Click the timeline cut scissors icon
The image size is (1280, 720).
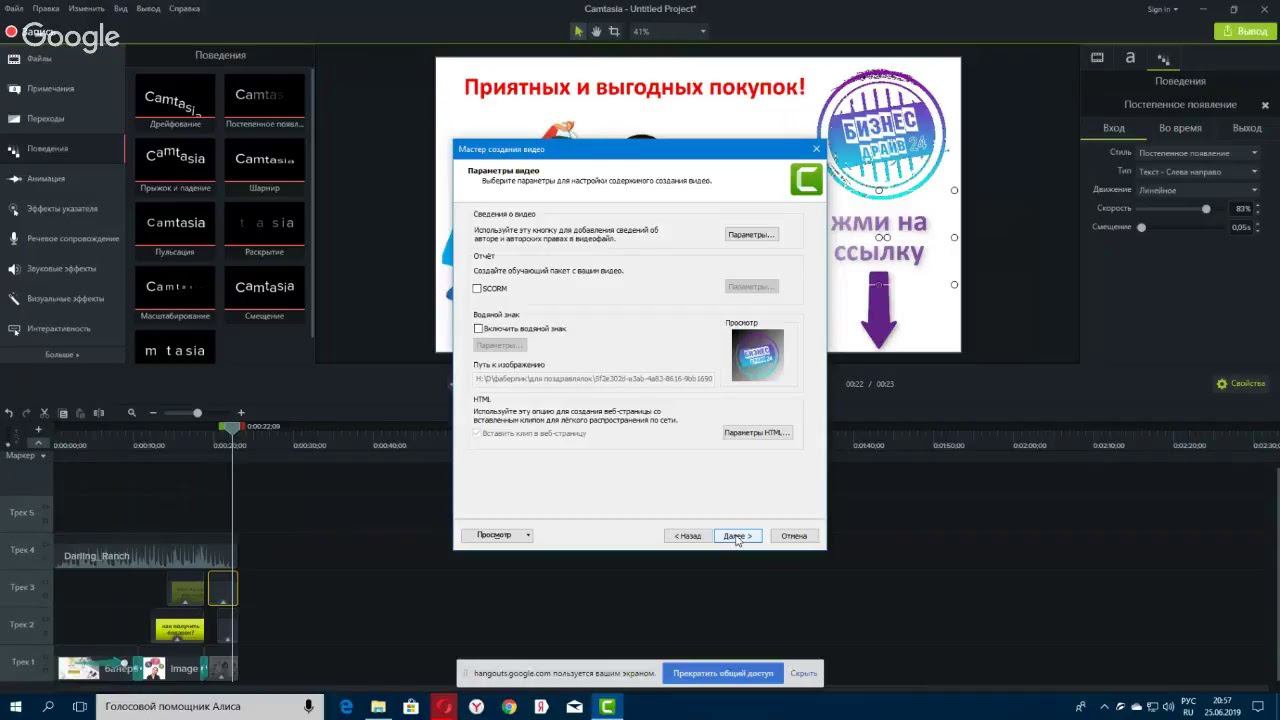(45, 413)
